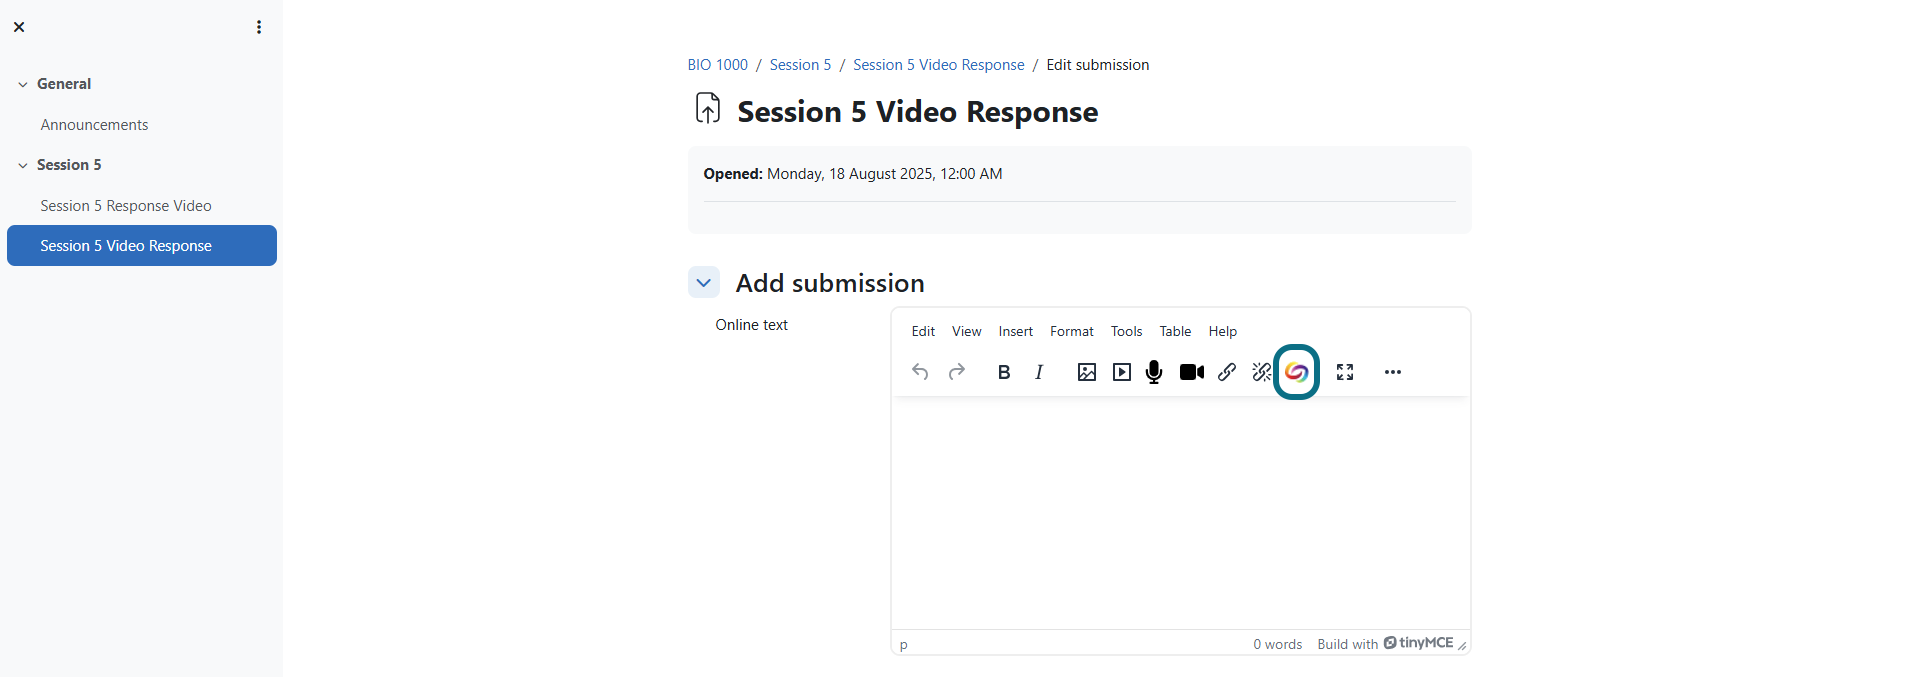Undo the last edit

(x=920, y=372)
